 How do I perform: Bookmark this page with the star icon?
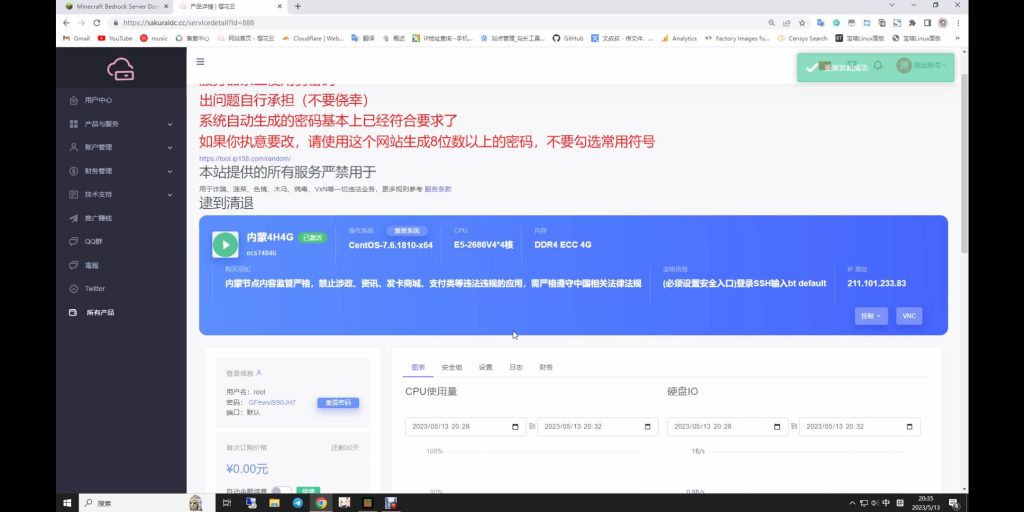(x=801, y=22)
